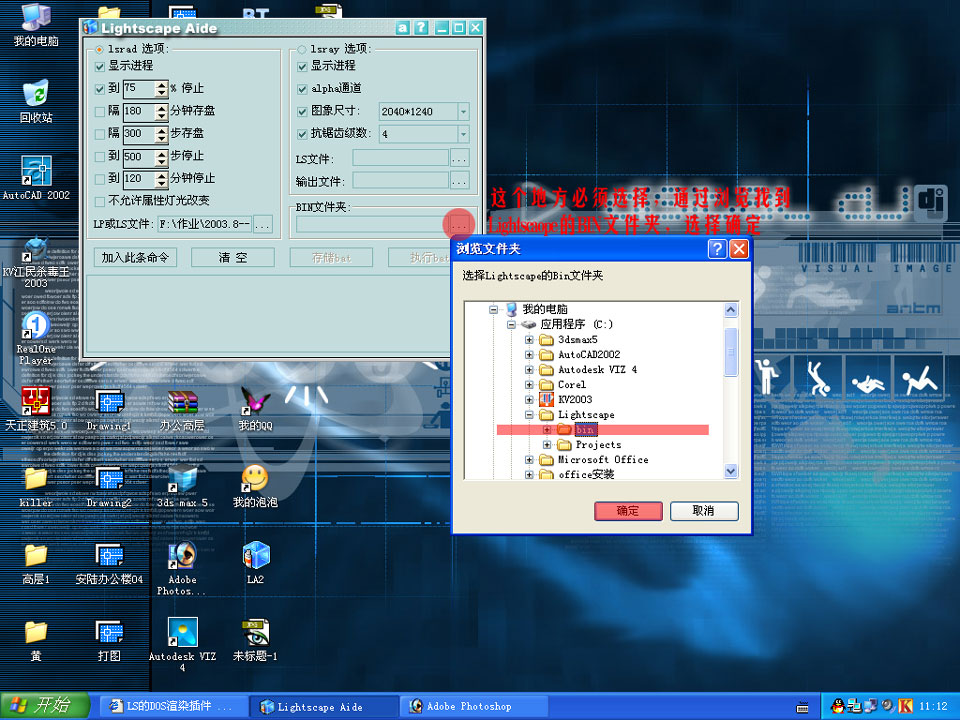Expand the Corel folder node
The image size is (960, 720).
coord(530,384)
